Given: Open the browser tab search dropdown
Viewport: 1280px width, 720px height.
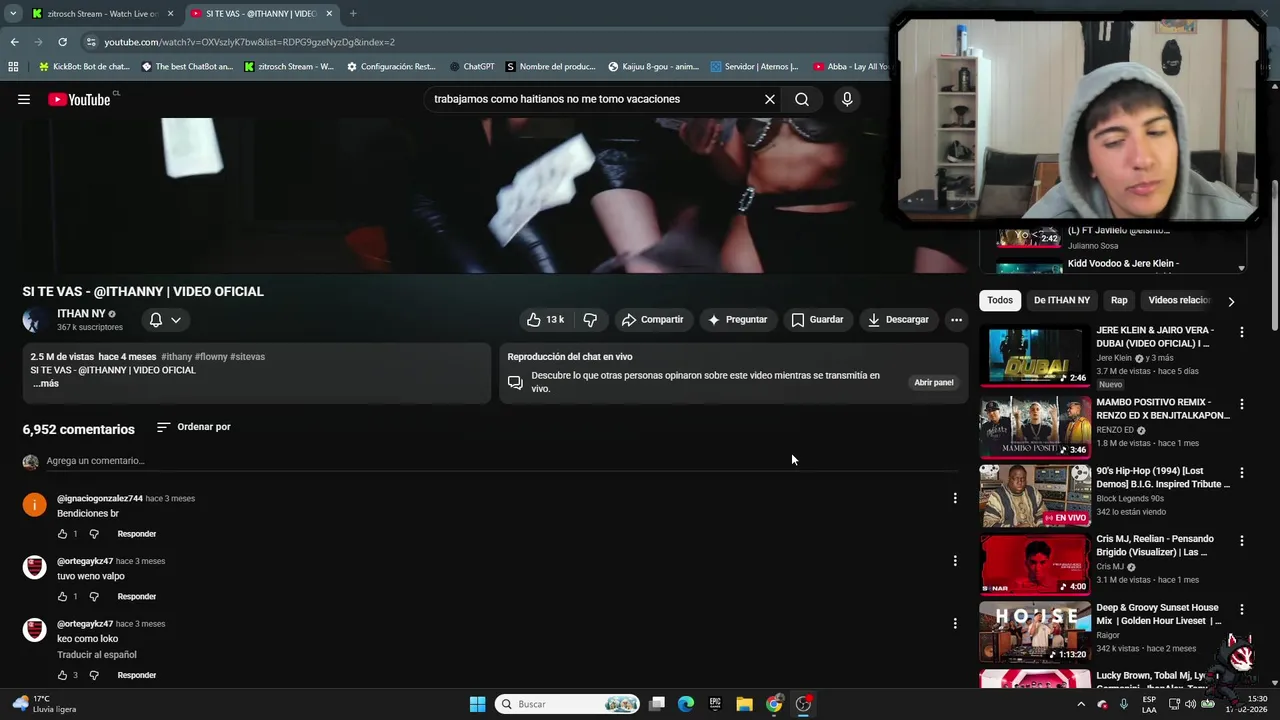Looking at the screenshot, I should coord(12,14).
